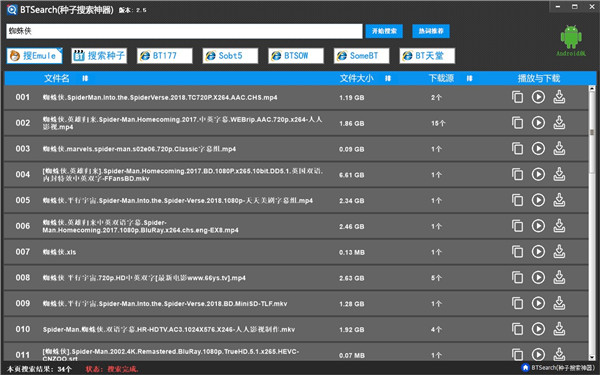This screenshot has height=375, width=600.
Task: Play result 008 66ys.tv file
Action: tap(538, 278)
